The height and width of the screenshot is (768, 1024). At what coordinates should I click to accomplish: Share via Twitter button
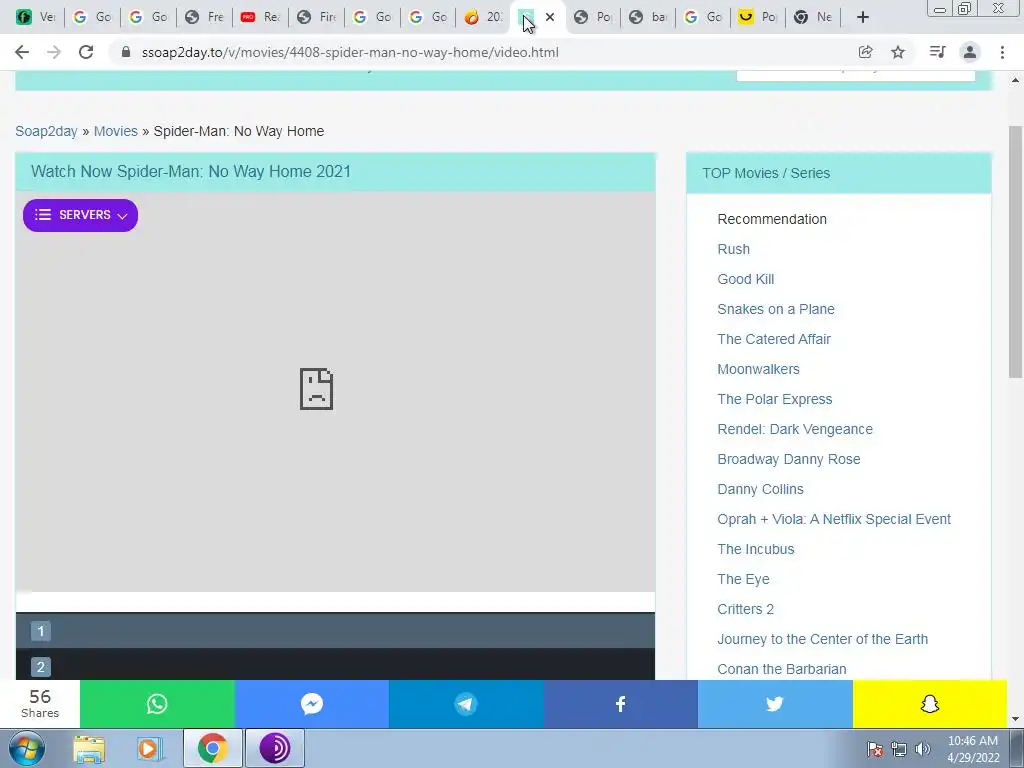pos(775,704)
